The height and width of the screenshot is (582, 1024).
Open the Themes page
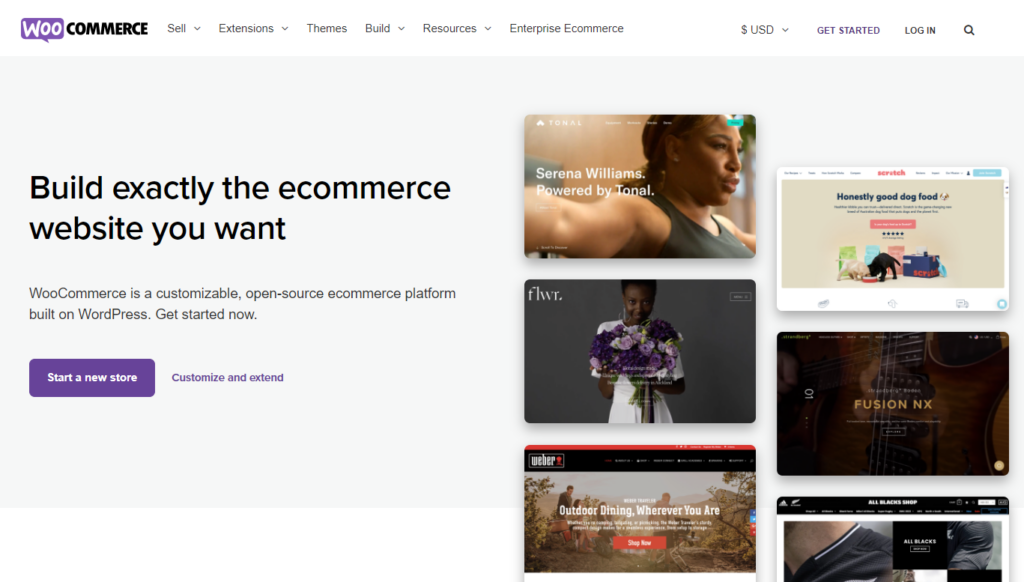(x=327, y=29)
